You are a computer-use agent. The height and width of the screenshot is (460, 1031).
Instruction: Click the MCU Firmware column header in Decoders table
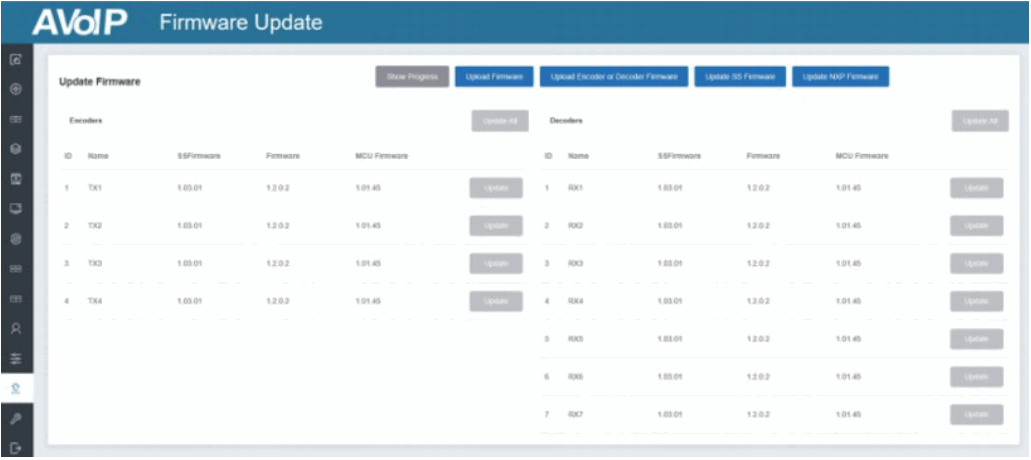(x=862, y=156)
